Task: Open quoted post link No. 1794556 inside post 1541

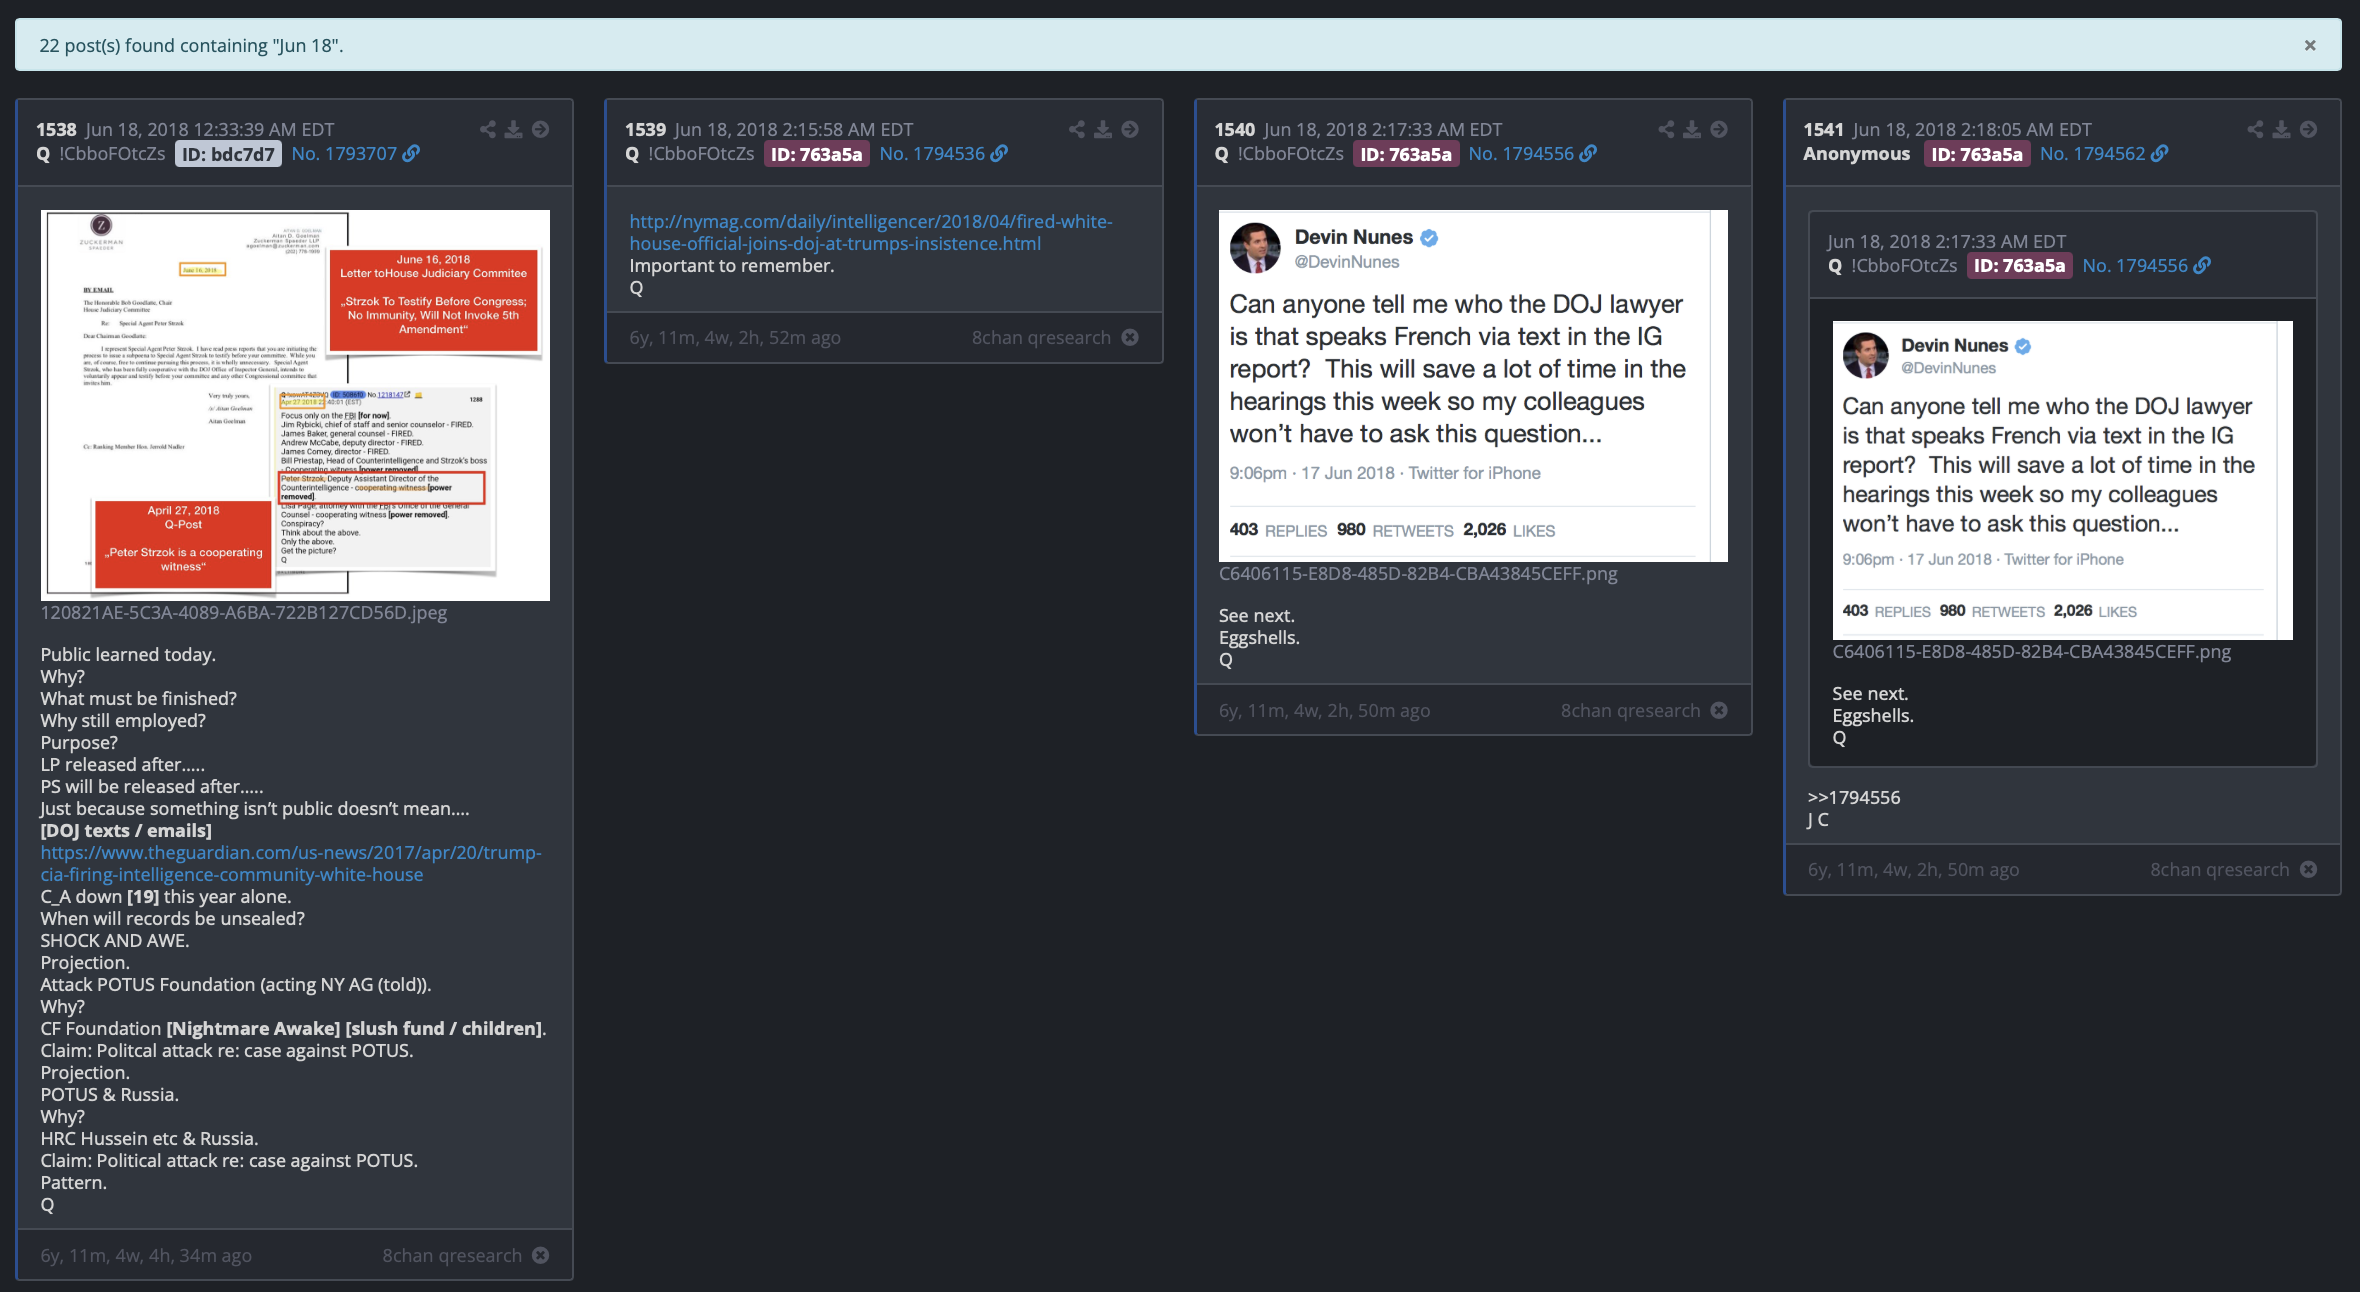Action: (2135, 265)
